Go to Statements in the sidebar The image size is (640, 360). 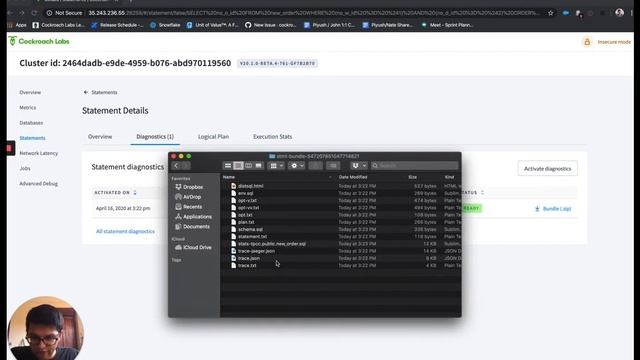point(32,138)
